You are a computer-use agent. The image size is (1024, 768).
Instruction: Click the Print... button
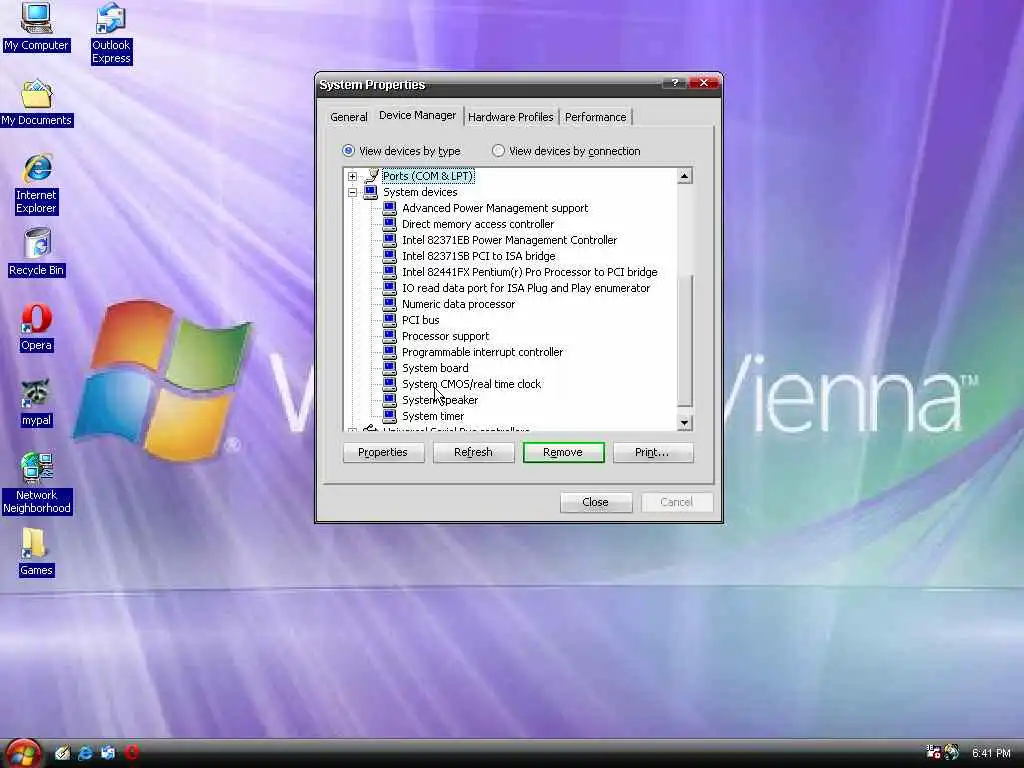tap(652, 452)
